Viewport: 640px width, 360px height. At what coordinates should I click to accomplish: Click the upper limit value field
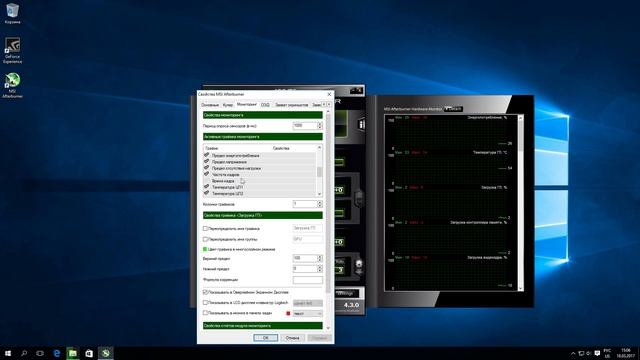pyautogui.click(x=305, y=258)
